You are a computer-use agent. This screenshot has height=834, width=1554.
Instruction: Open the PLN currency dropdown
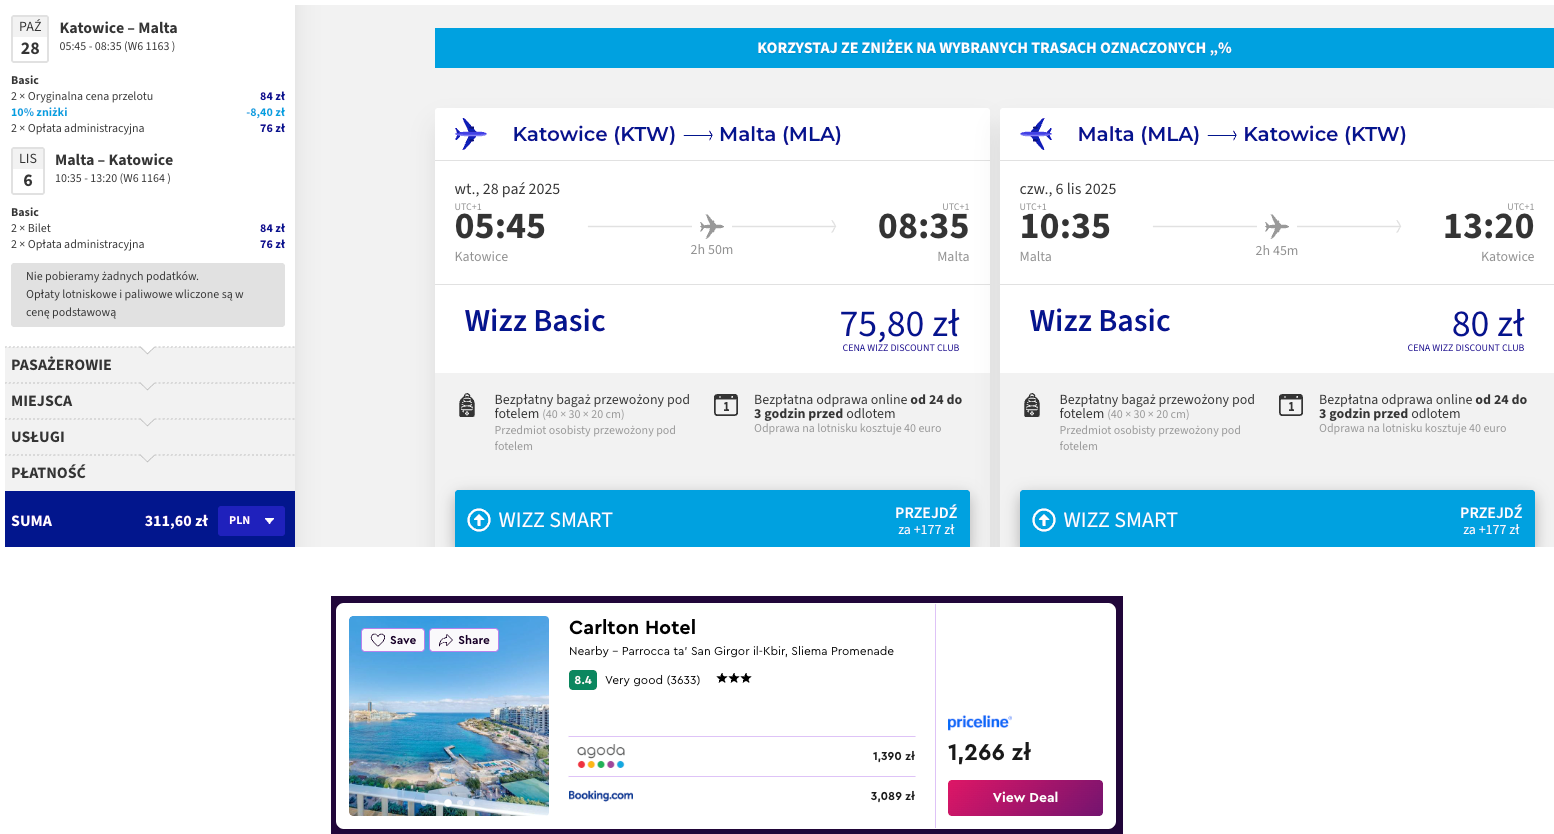pos(251,521)
